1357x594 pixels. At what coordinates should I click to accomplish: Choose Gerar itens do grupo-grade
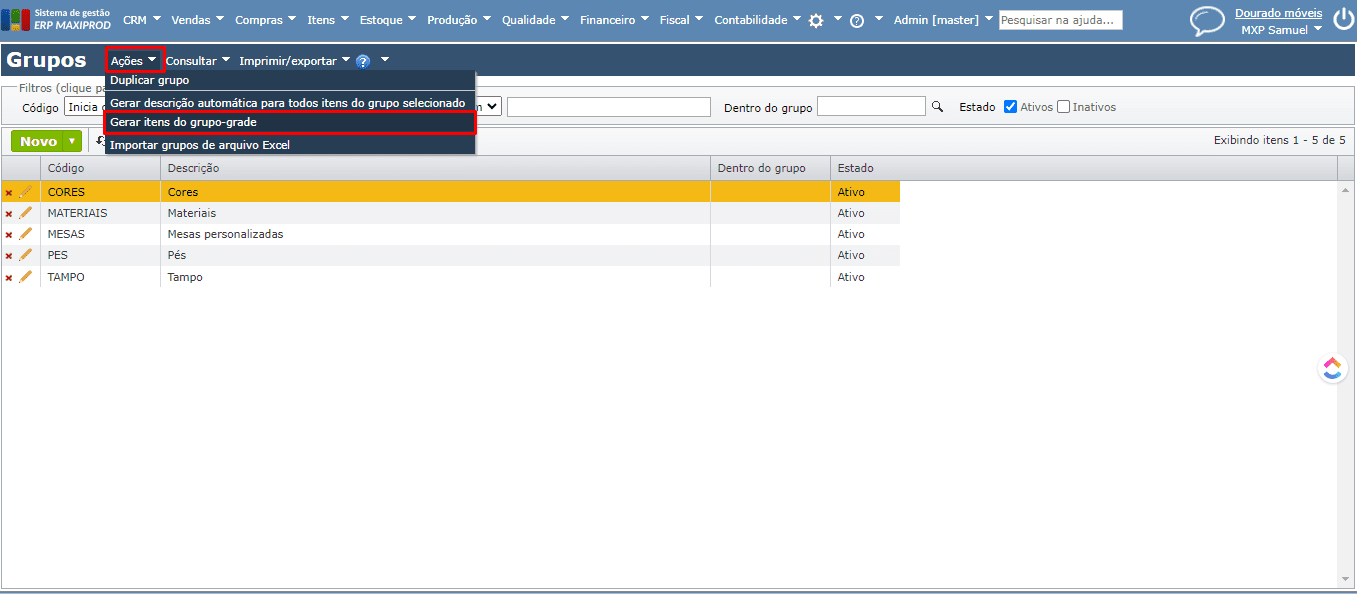(x=290, y=122)
